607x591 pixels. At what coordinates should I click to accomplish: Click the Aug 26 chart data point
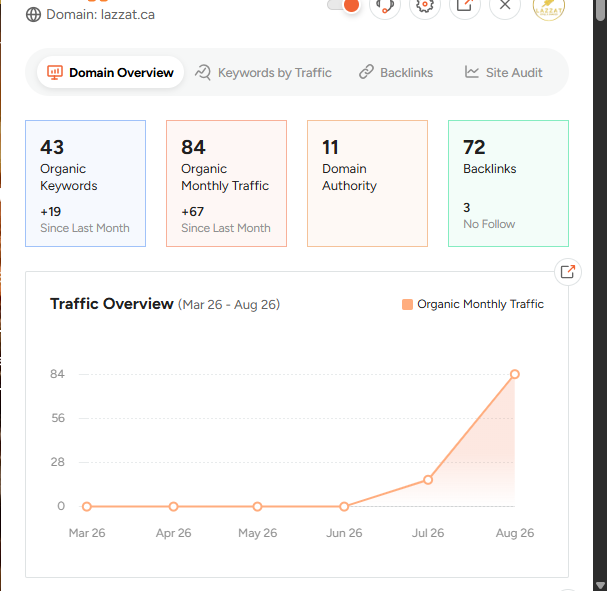(x=514, y=374)
